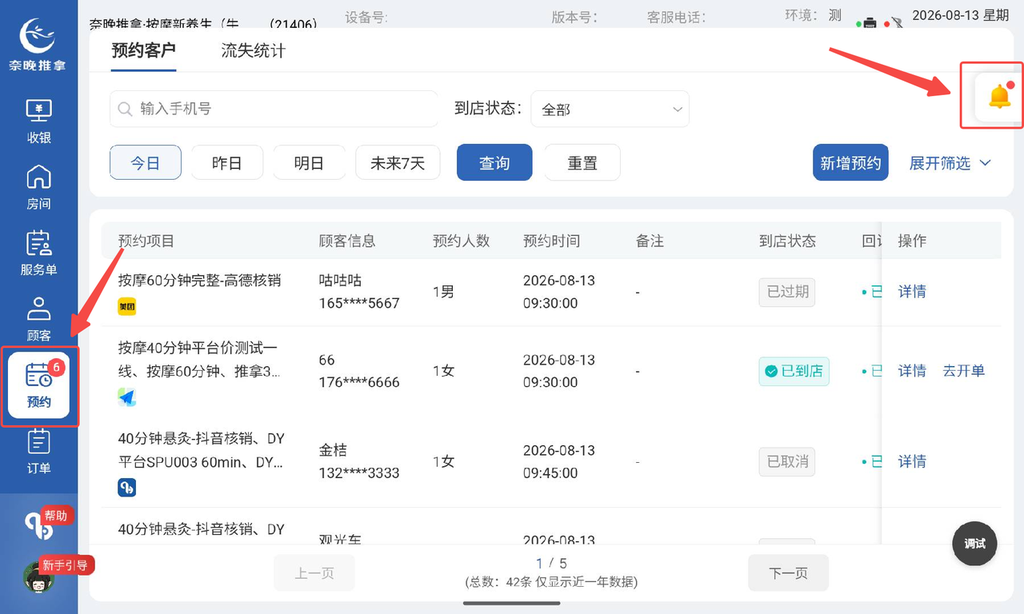The image size is (1024, 614).
Task: Click the 已取消 status tag
Action: [787, 462]
